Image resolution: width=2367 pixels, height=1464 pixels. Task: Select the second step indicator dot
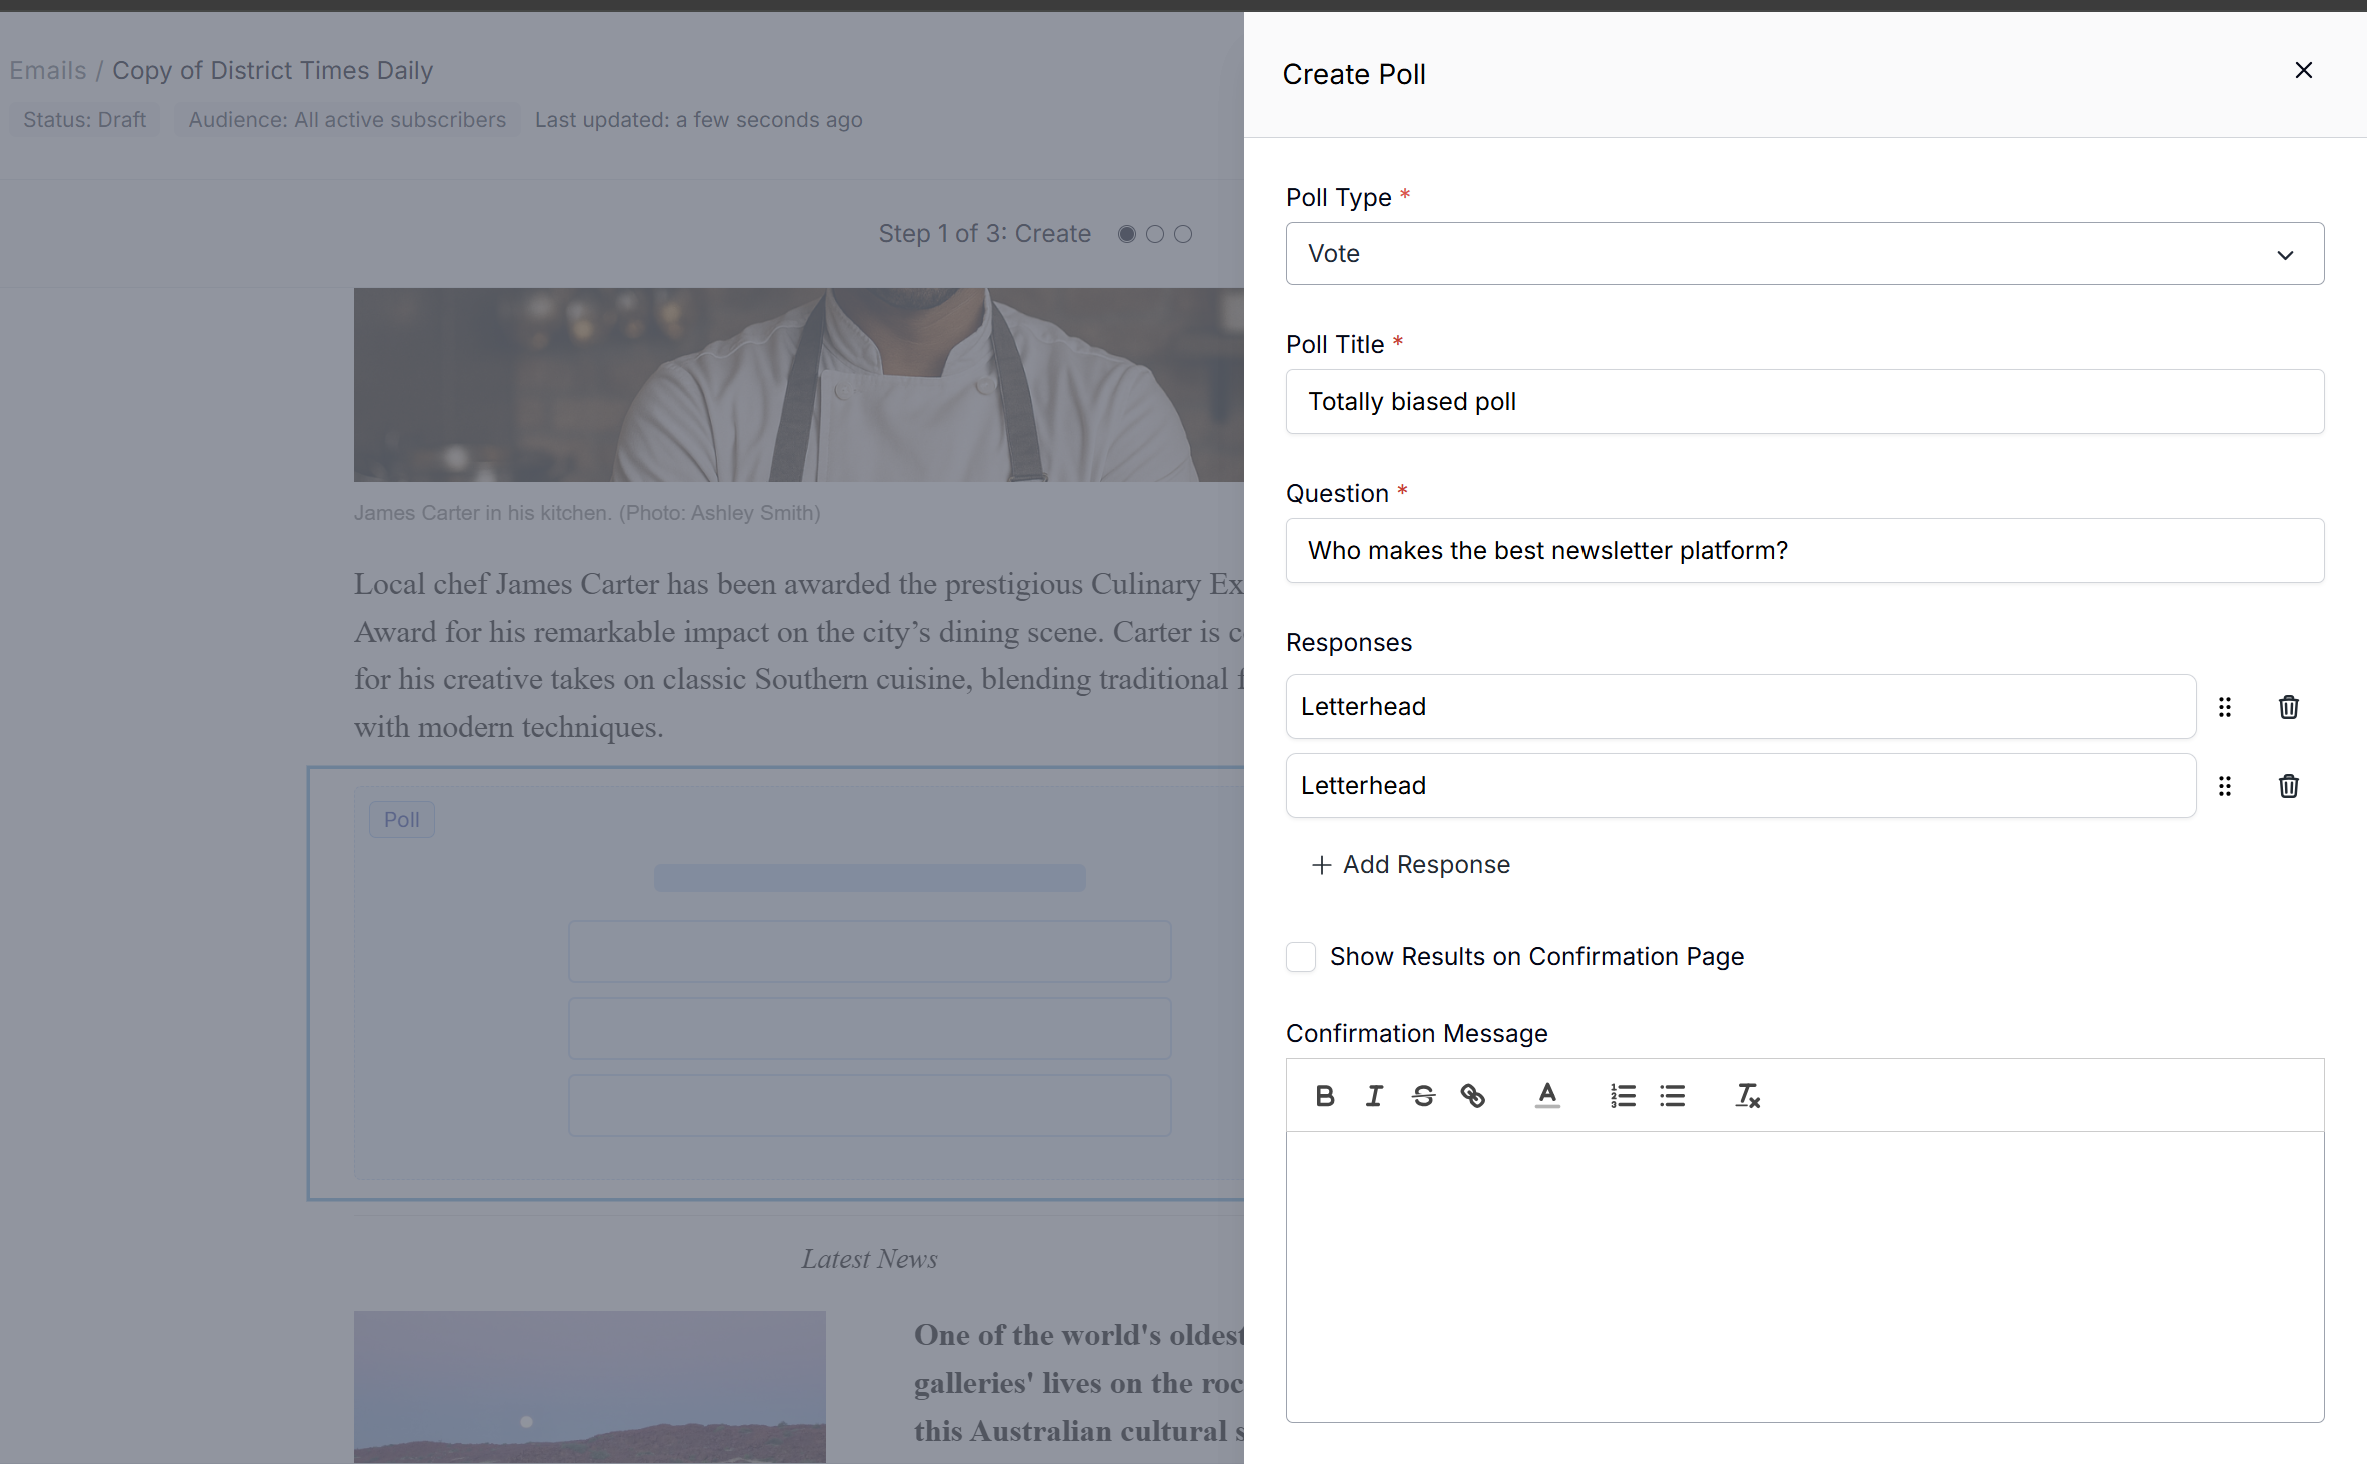coord(1155,234)
